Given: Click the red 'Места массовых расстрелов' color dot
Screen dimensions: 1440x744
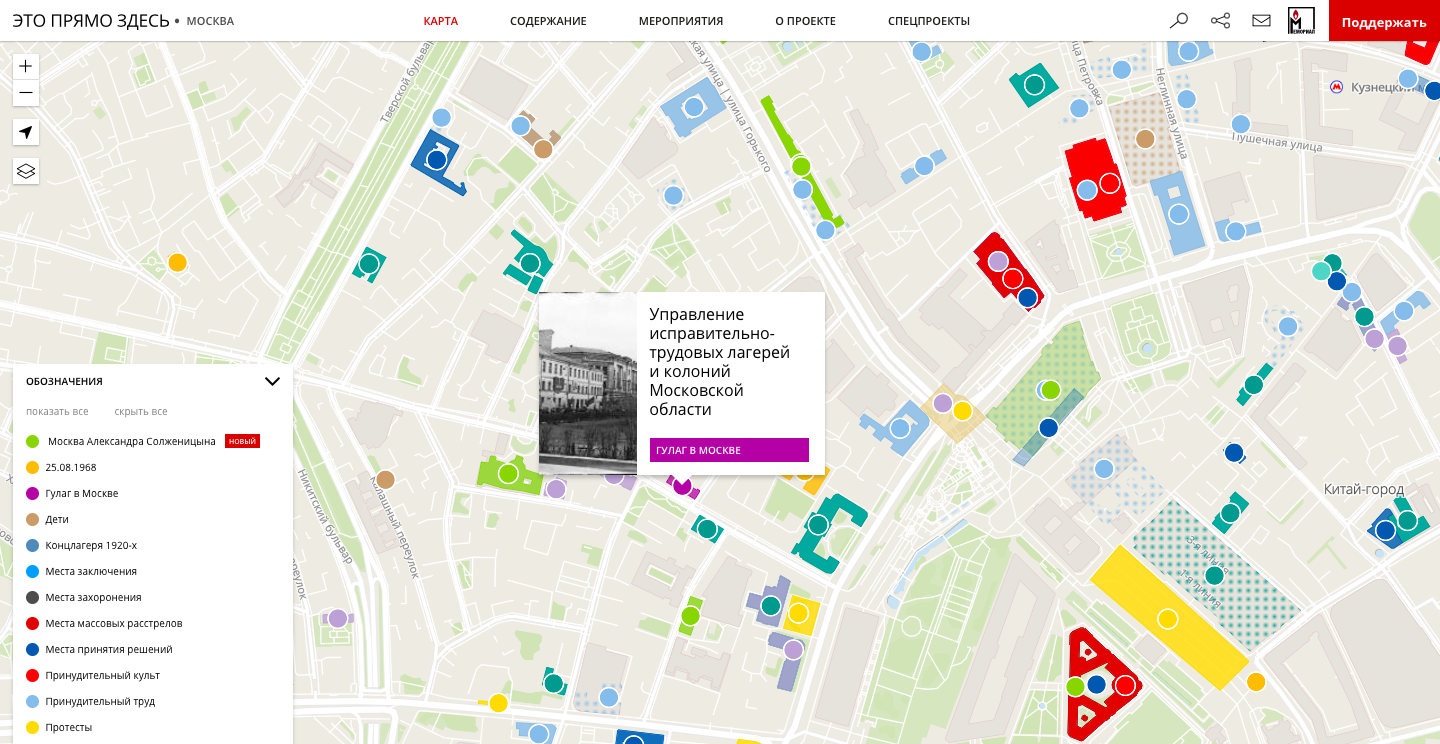Looking at the screenshot, I should 33,623.
